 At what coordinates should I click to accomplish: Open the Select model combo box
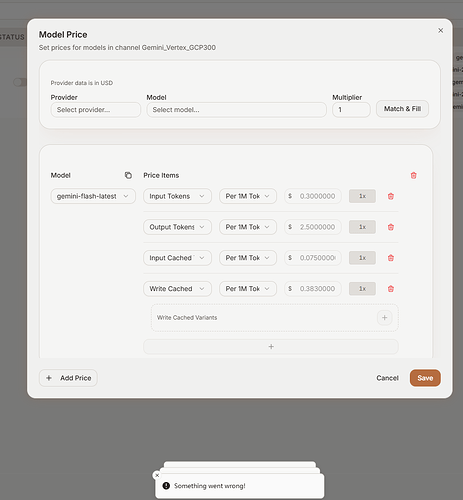point(236,110)
